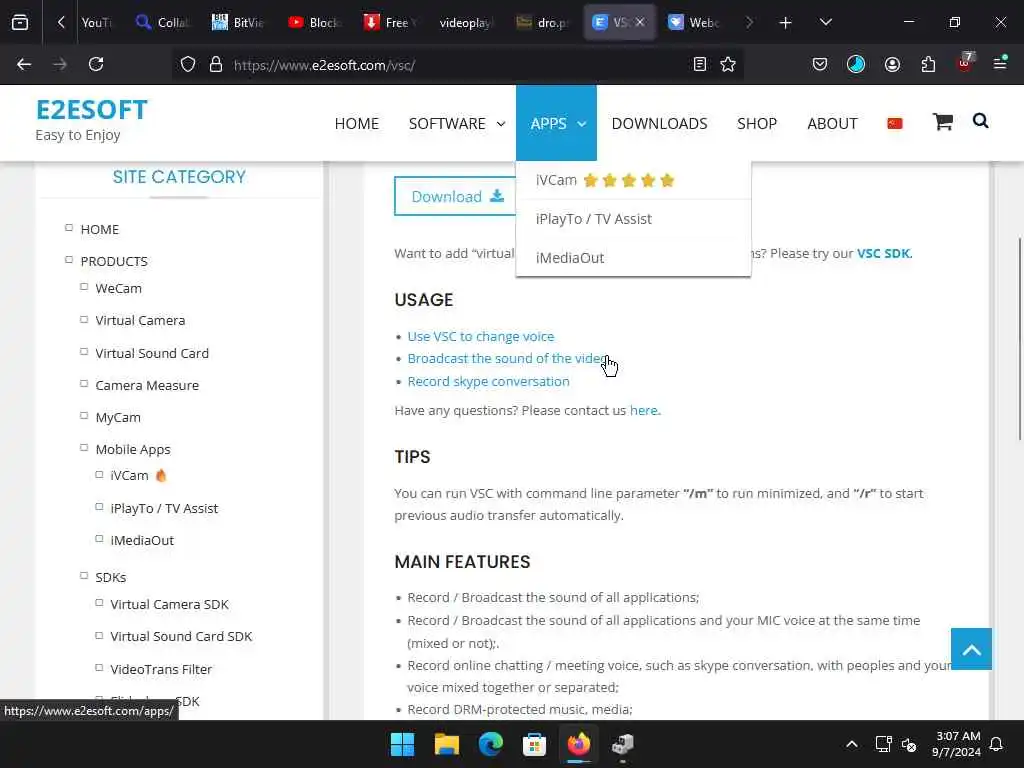Open MyCam in sidebar
Image resolution: width=1024 pixels, height=768 pixels.
(x=118, y=417)
